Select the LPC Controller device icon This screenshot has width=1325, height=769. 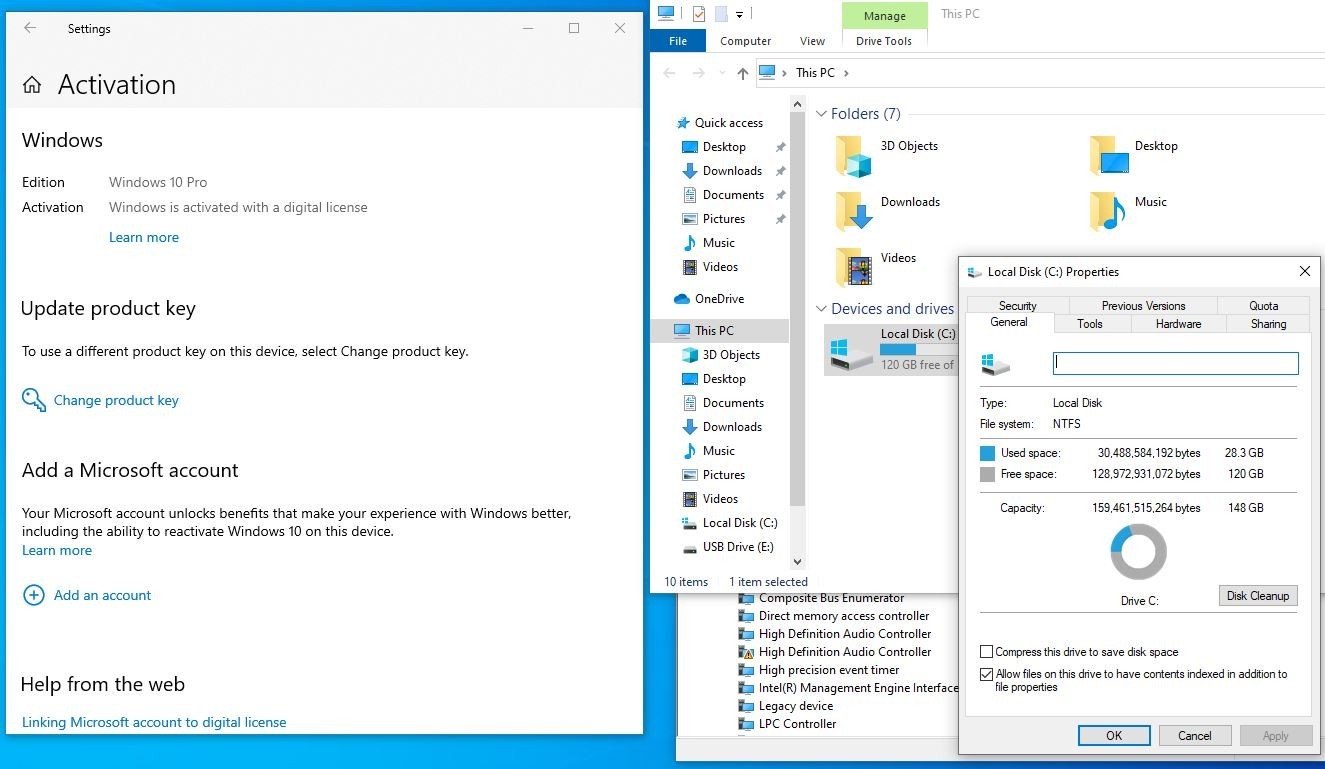[746, 724]
